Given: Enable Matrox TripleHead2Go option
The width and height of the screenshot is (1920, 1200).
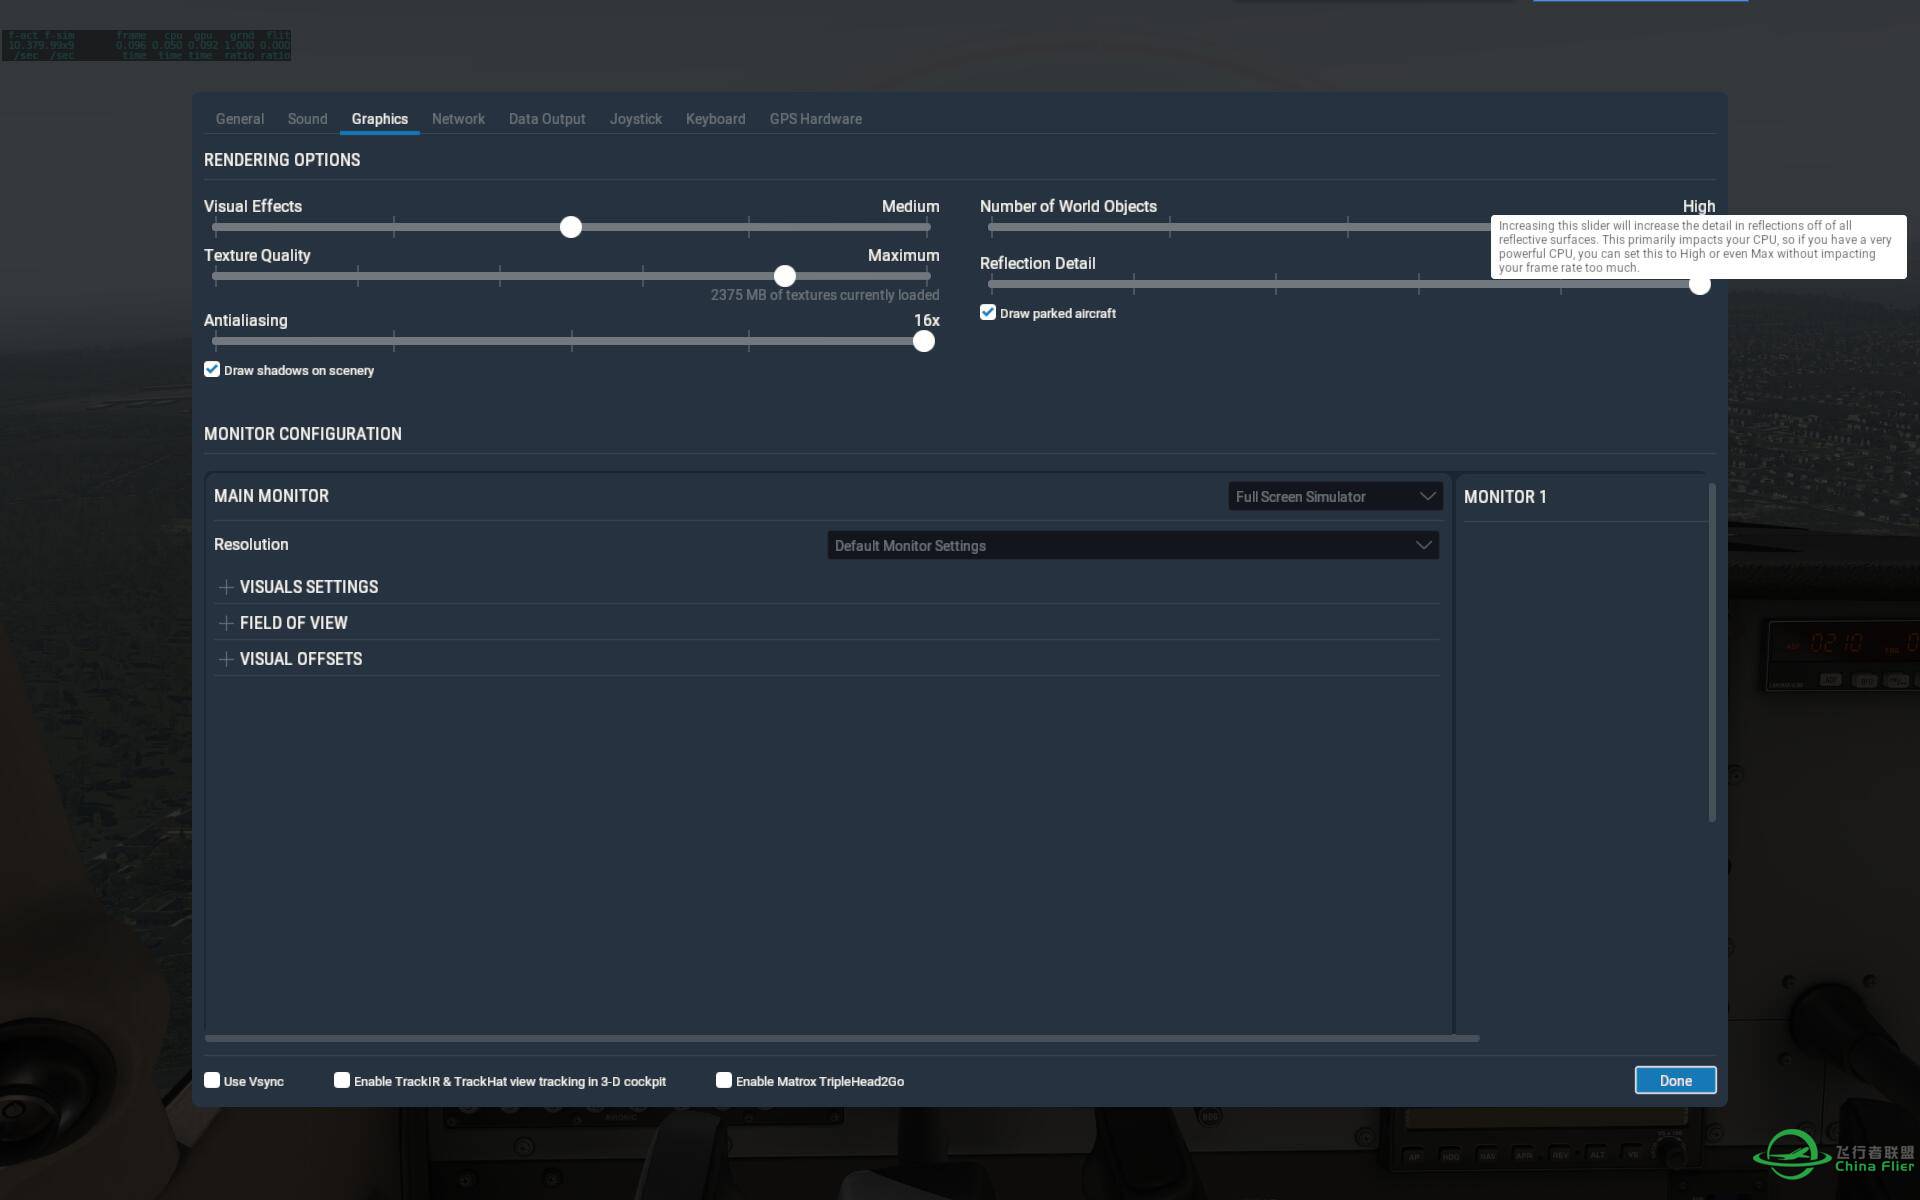Looking at the screenshot, I should pyautogui.click(x=723, y=1080).
